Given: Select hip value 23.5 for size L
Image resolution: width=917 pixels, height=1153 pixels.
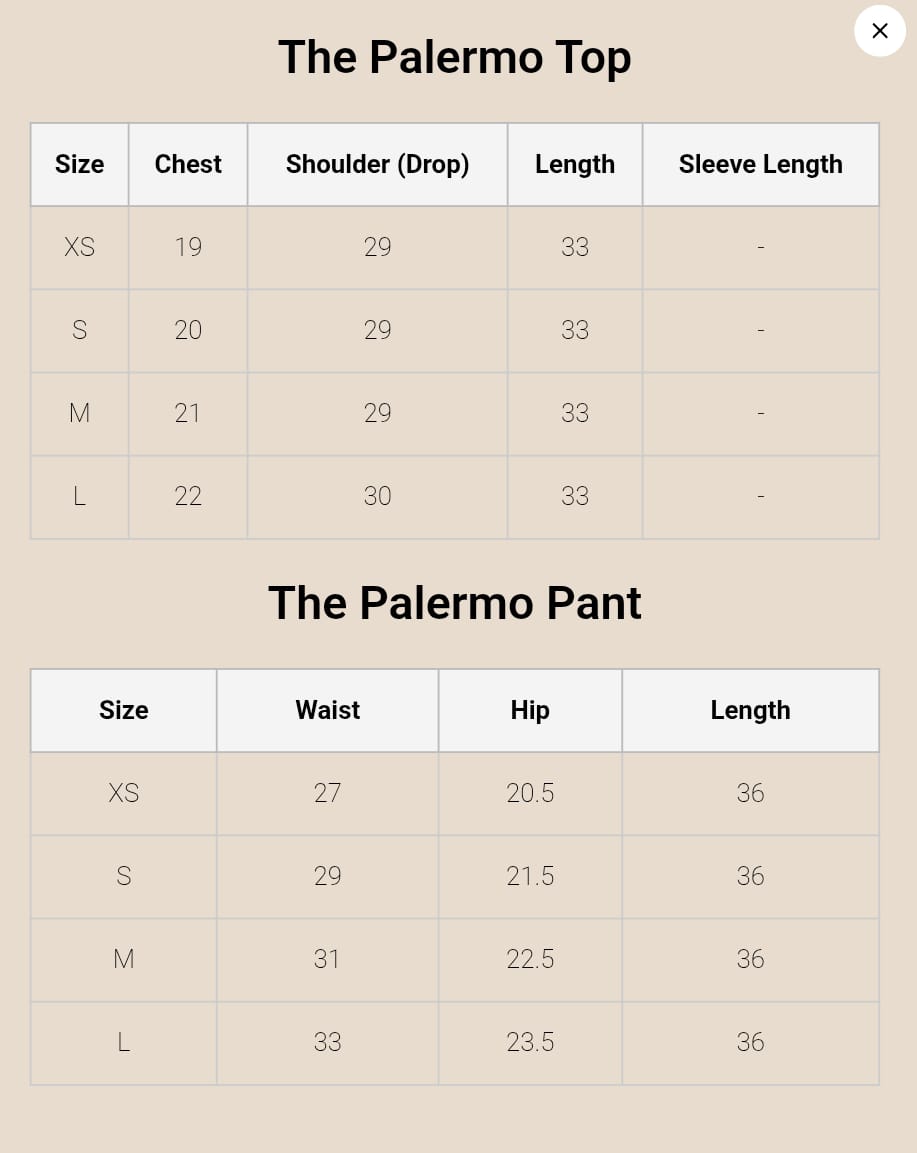Looking at the screenshot, I should (x=530, y=1043).
